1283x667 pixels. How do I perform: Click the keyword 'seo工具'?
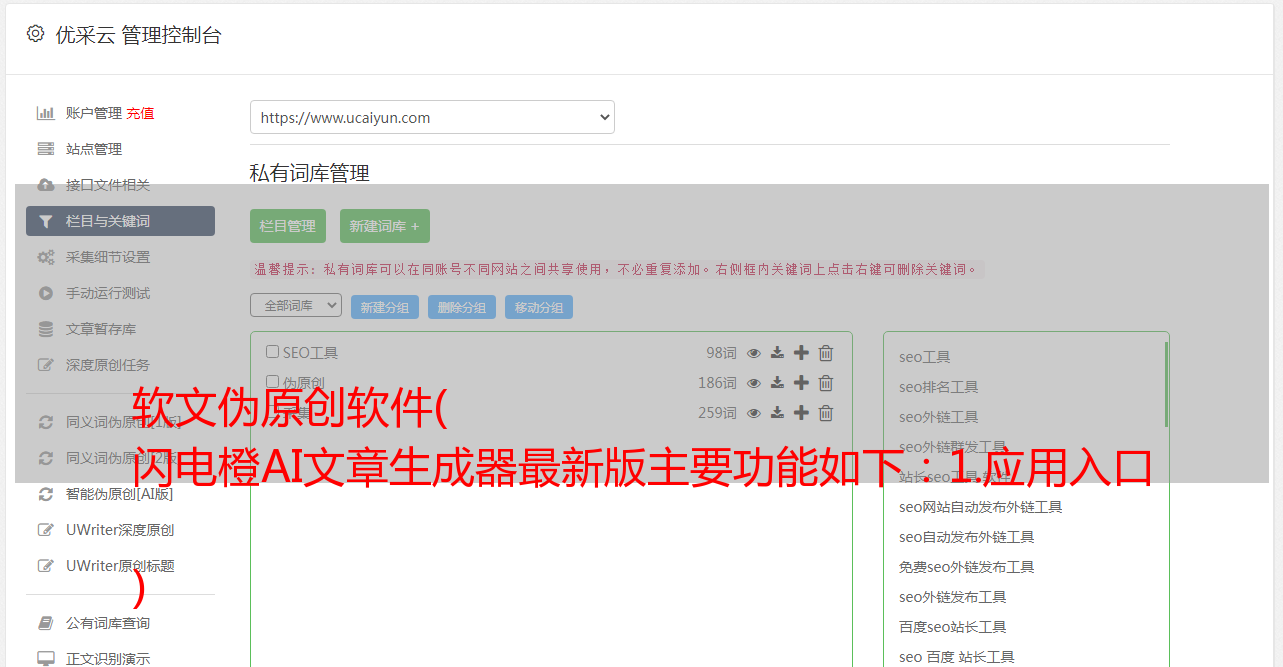pos(925,357)
